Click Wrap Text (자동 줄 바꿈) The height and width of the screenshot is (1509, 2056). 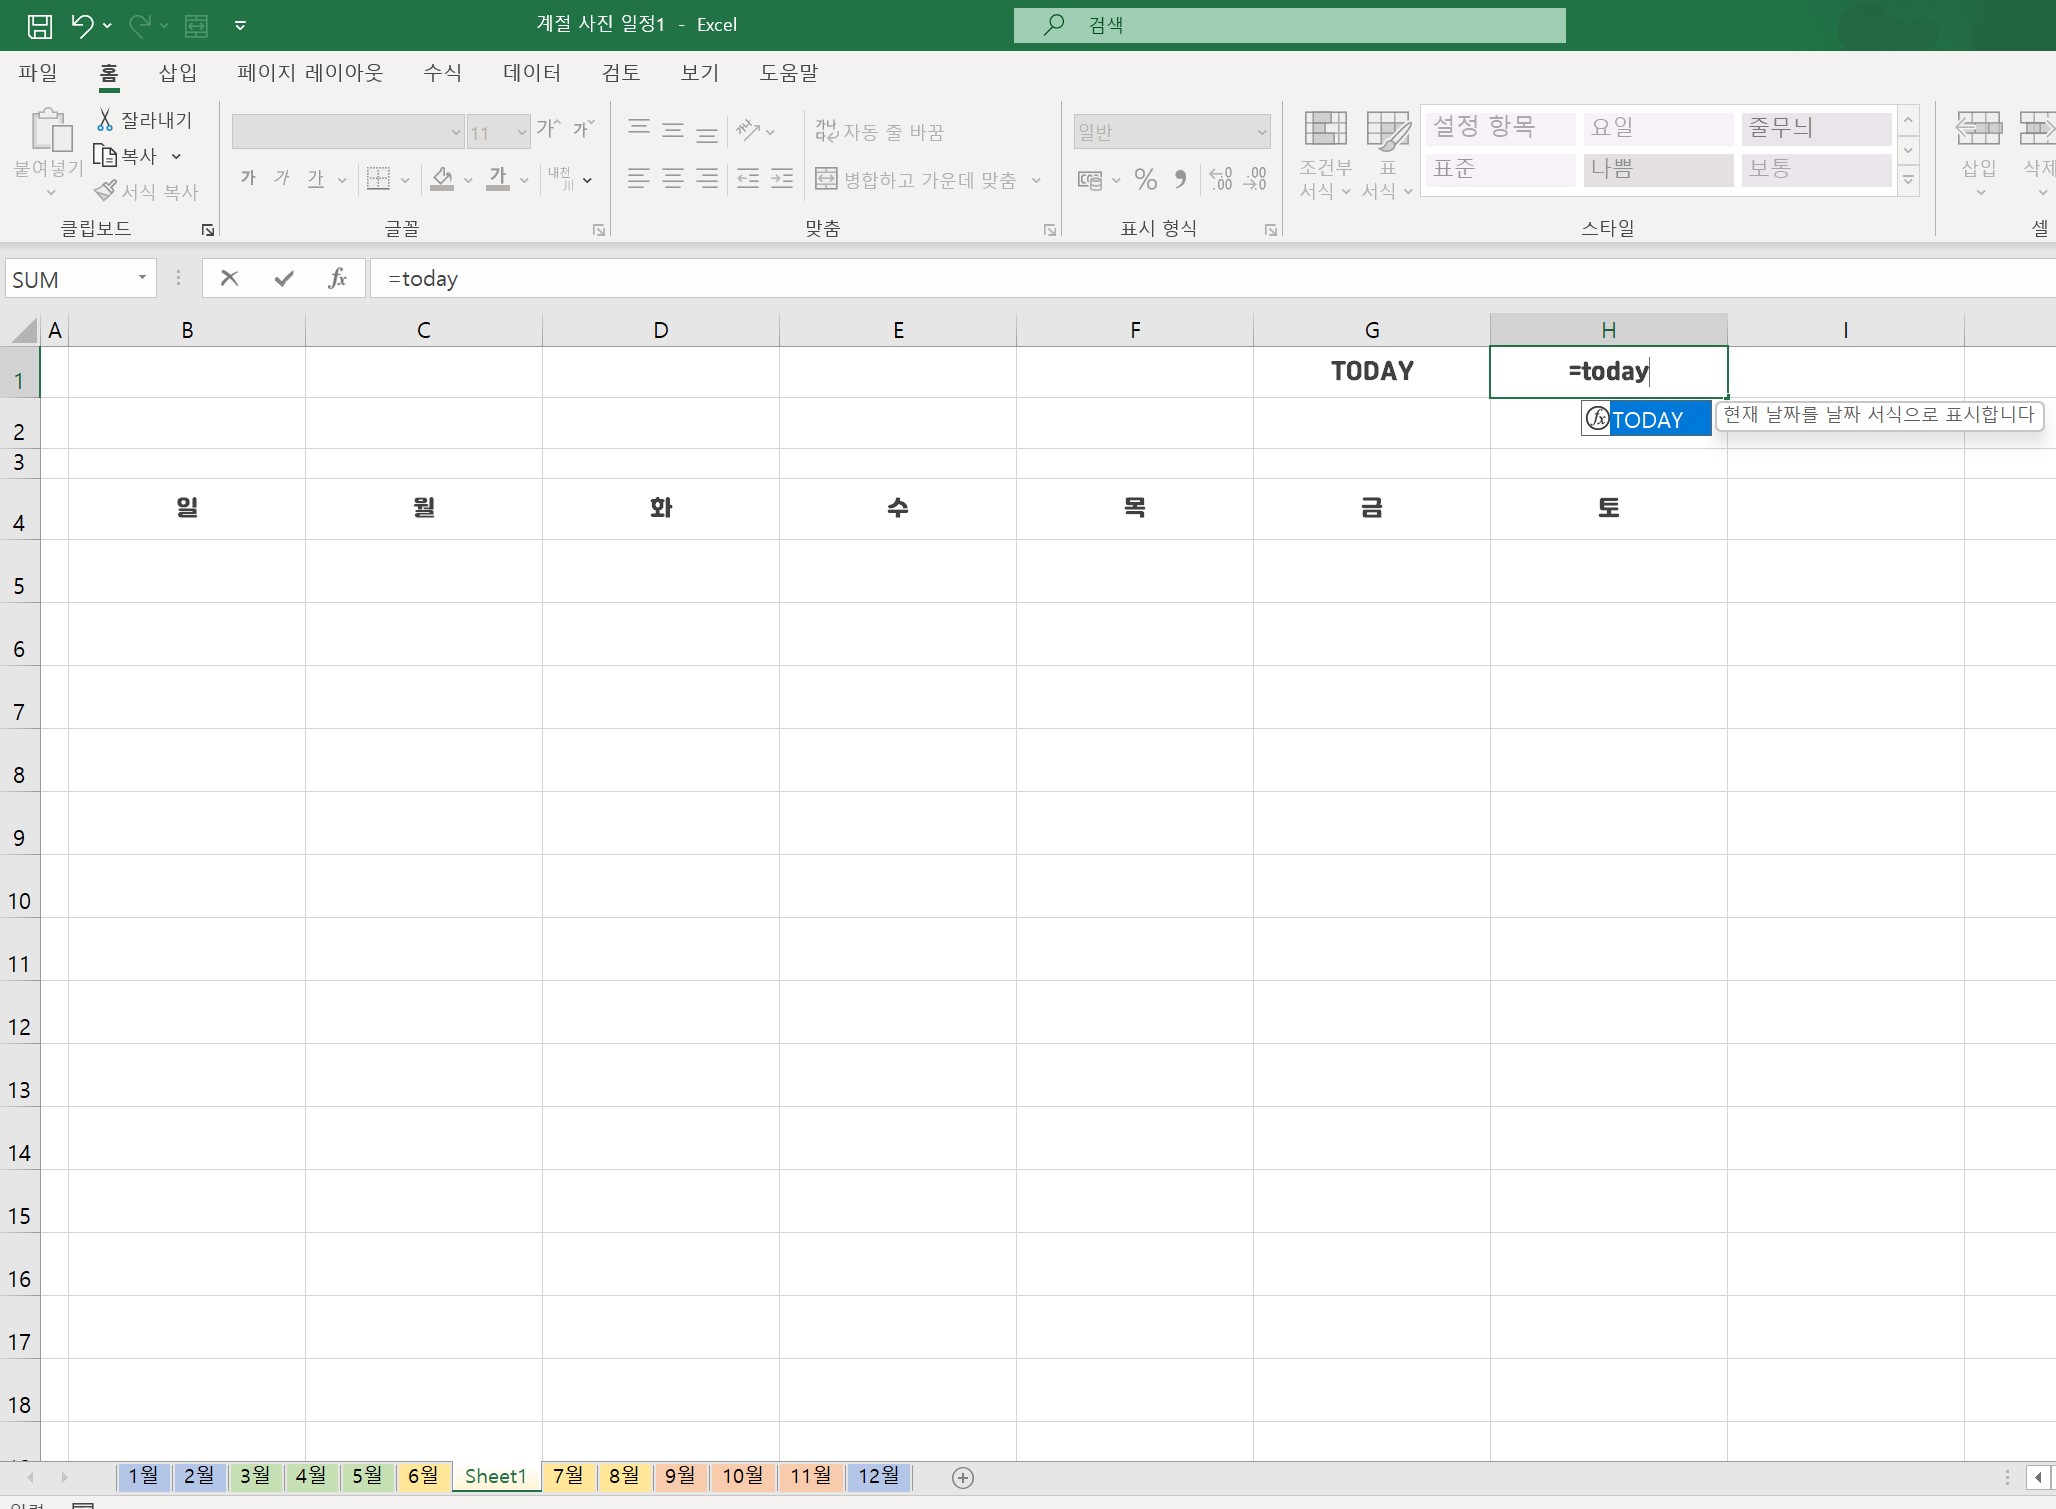(879, 131)
